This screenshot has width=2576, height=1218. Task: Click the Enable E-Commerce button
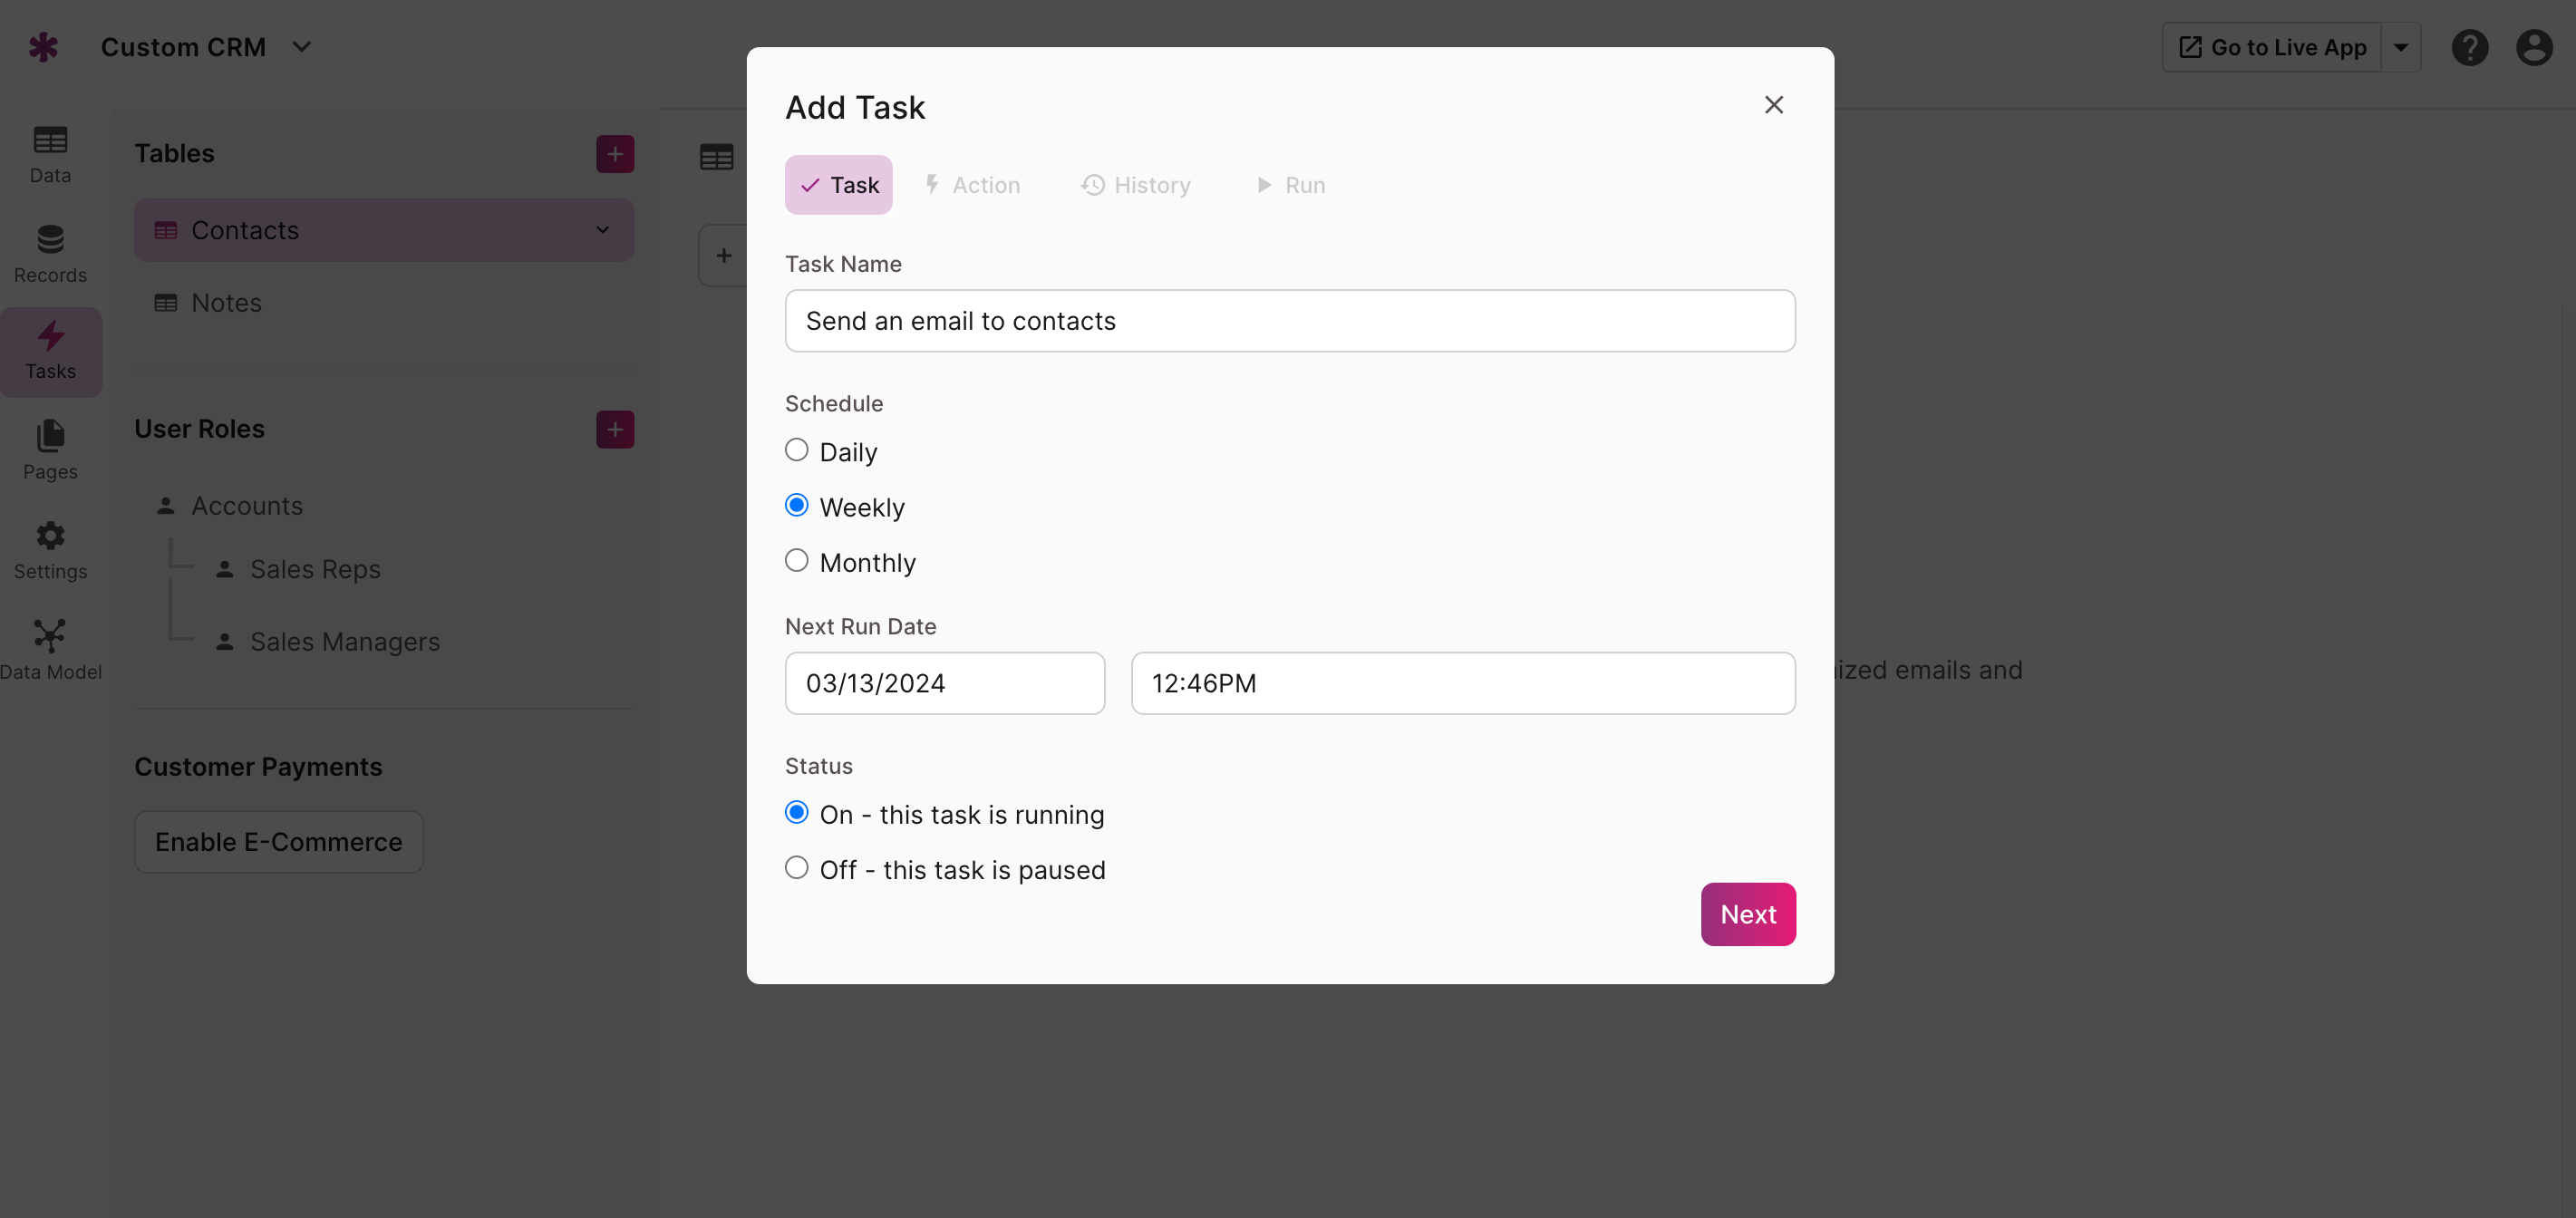[x=279, y=842]
